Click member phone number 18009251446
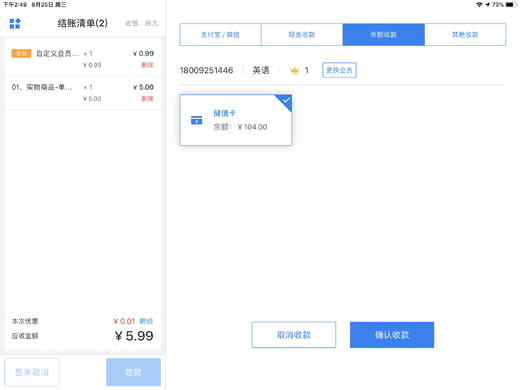 [206, 70]
